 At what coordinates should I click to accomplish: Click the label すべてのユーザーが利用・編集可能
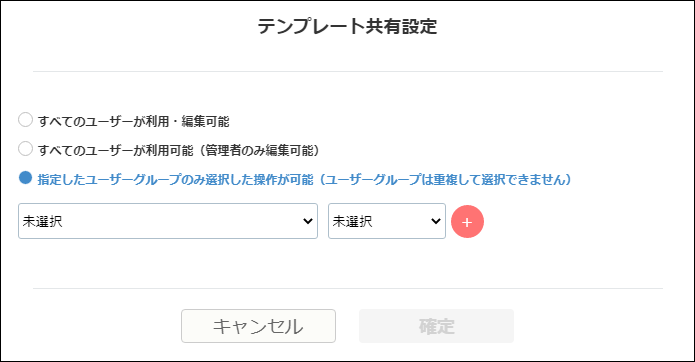click(x=133, y=121)
